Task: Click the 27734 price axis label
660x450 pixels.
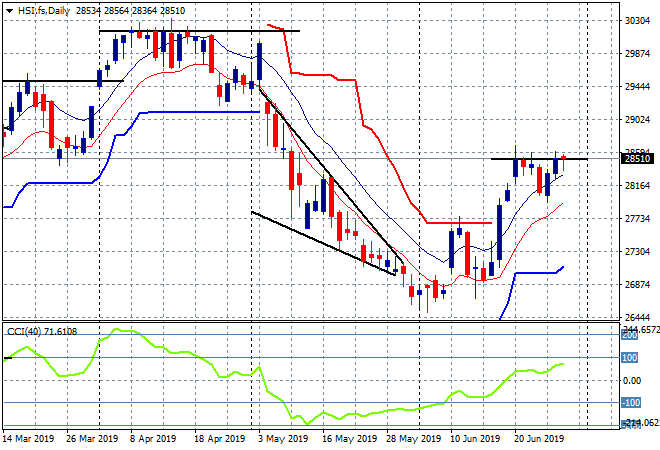Action: click(x=638, y=218)
